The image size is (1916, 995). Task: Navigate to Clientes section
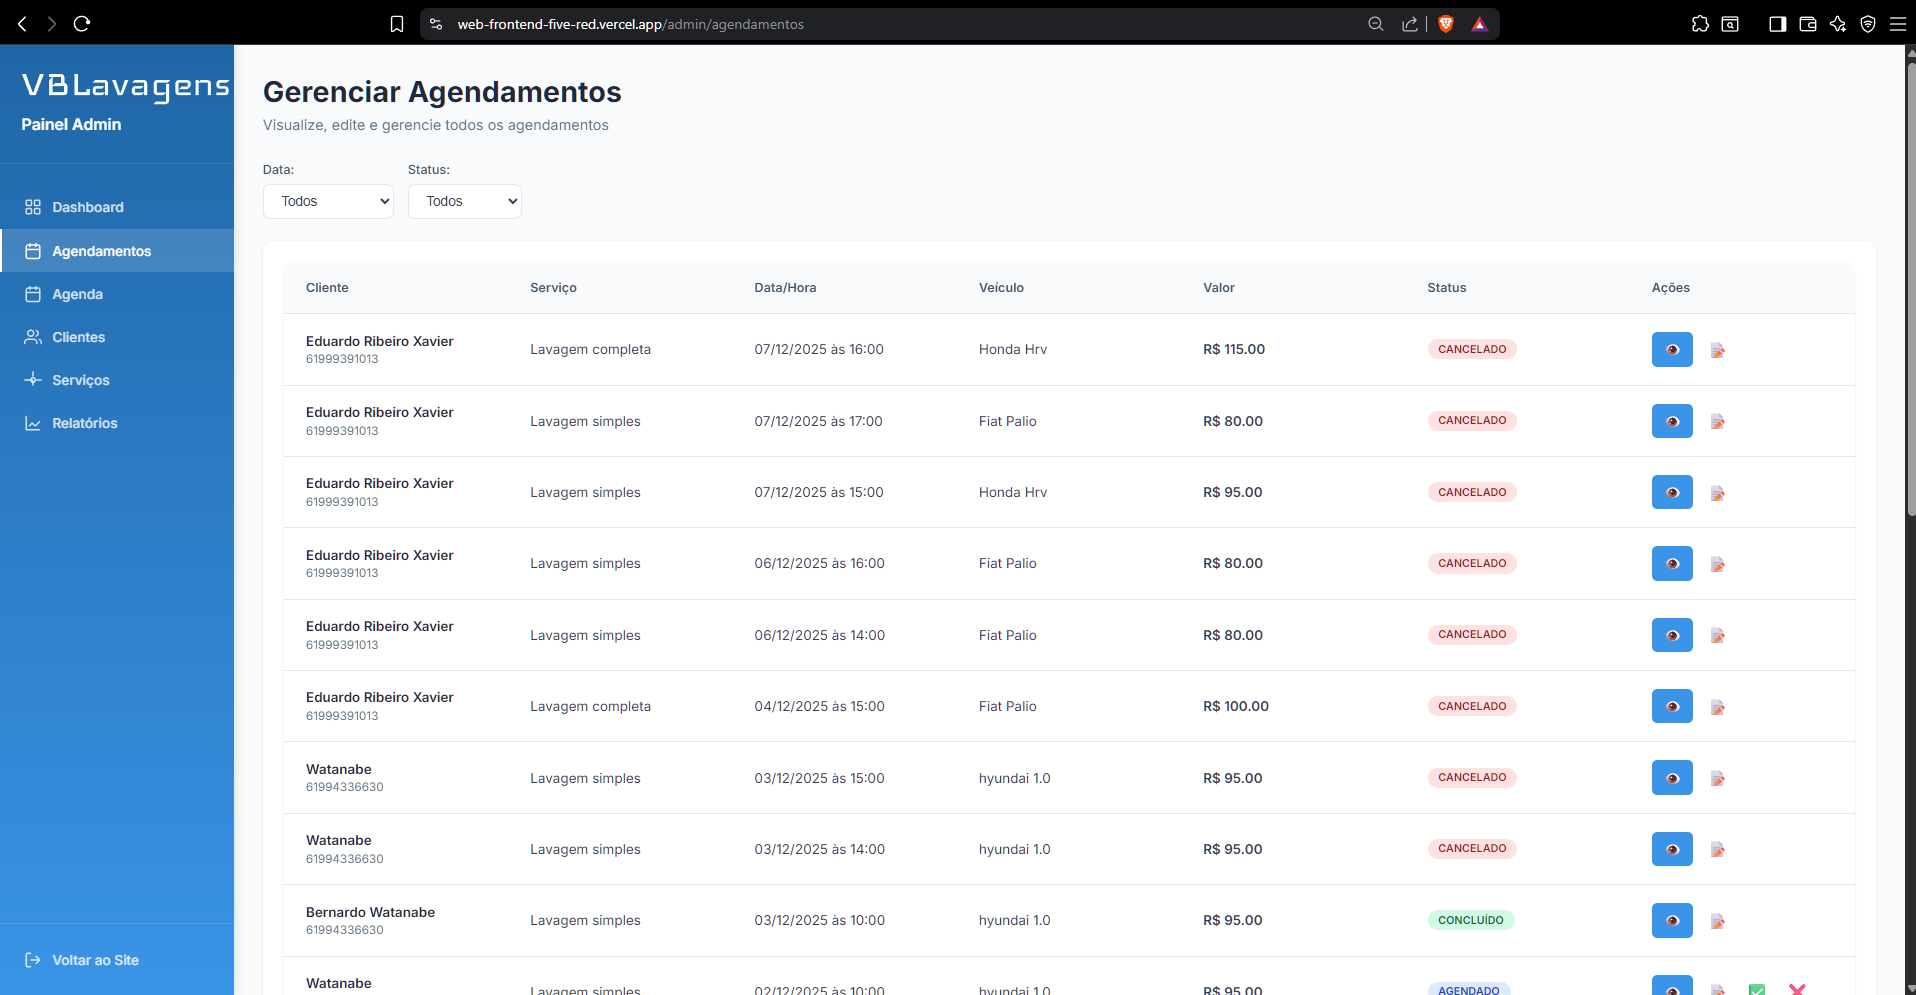pyautogui.click(x=78, y=337)
